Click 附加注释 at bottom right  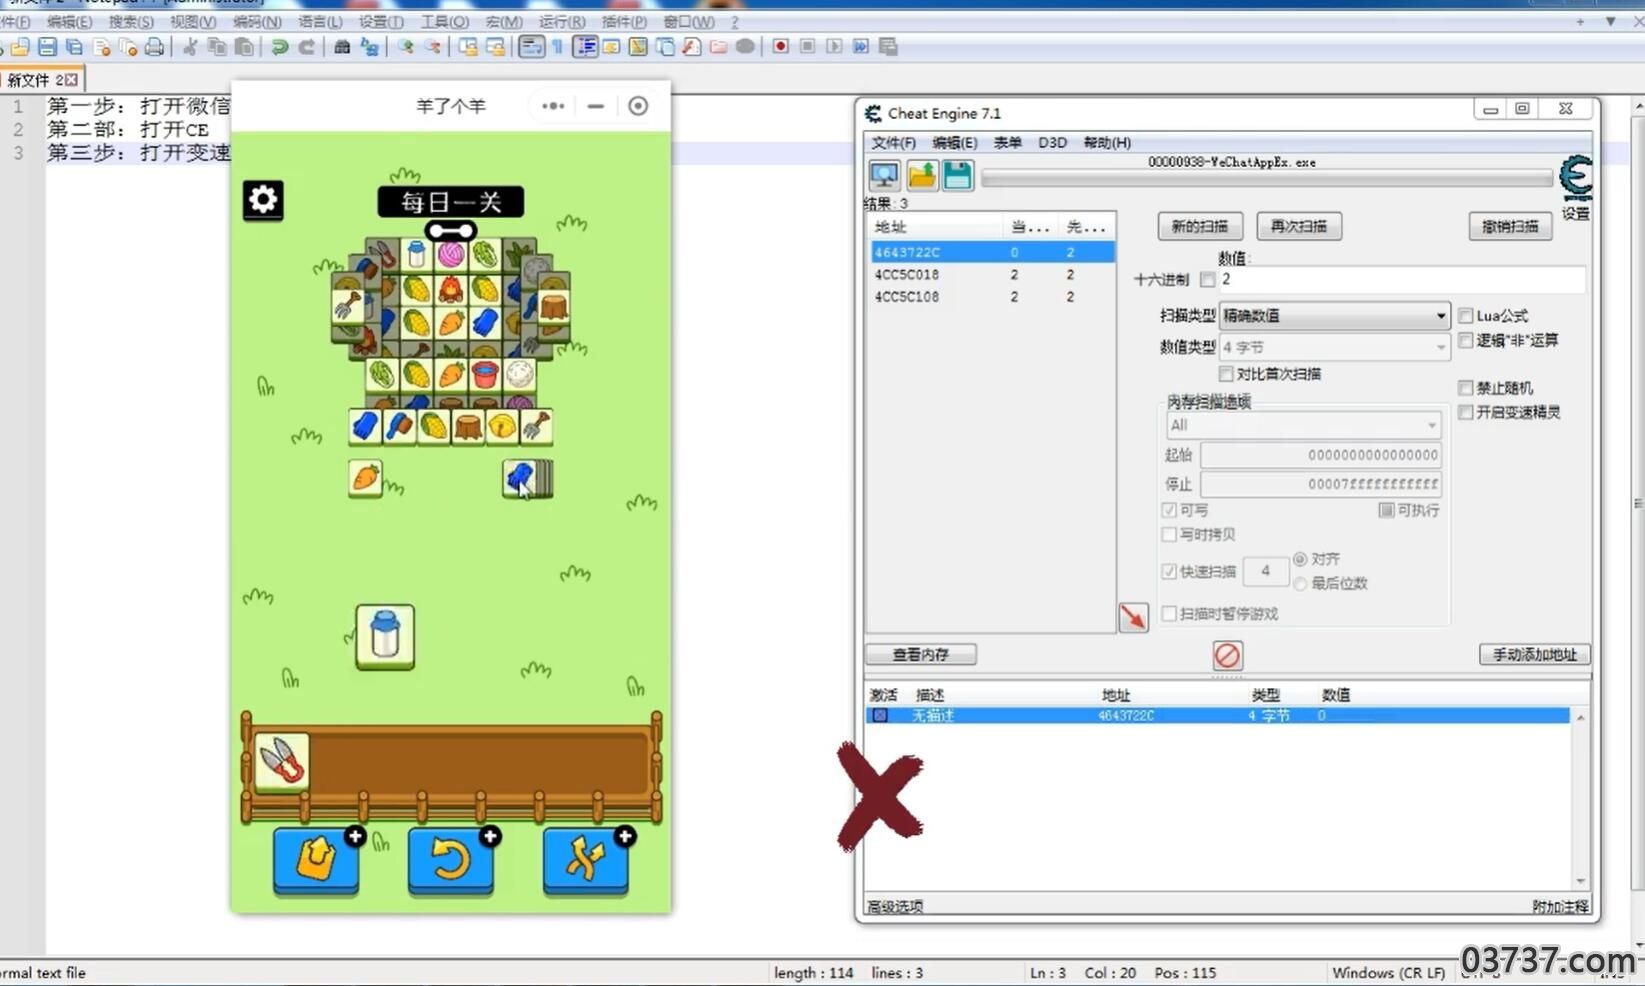pos(1560,906)
